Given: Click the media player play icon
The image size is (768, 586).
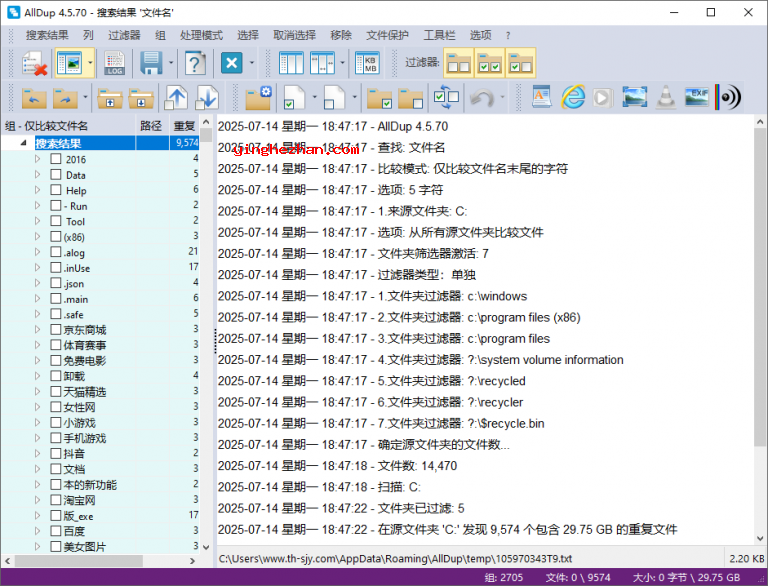Looking at the screenshot, I should pos(603,97).
